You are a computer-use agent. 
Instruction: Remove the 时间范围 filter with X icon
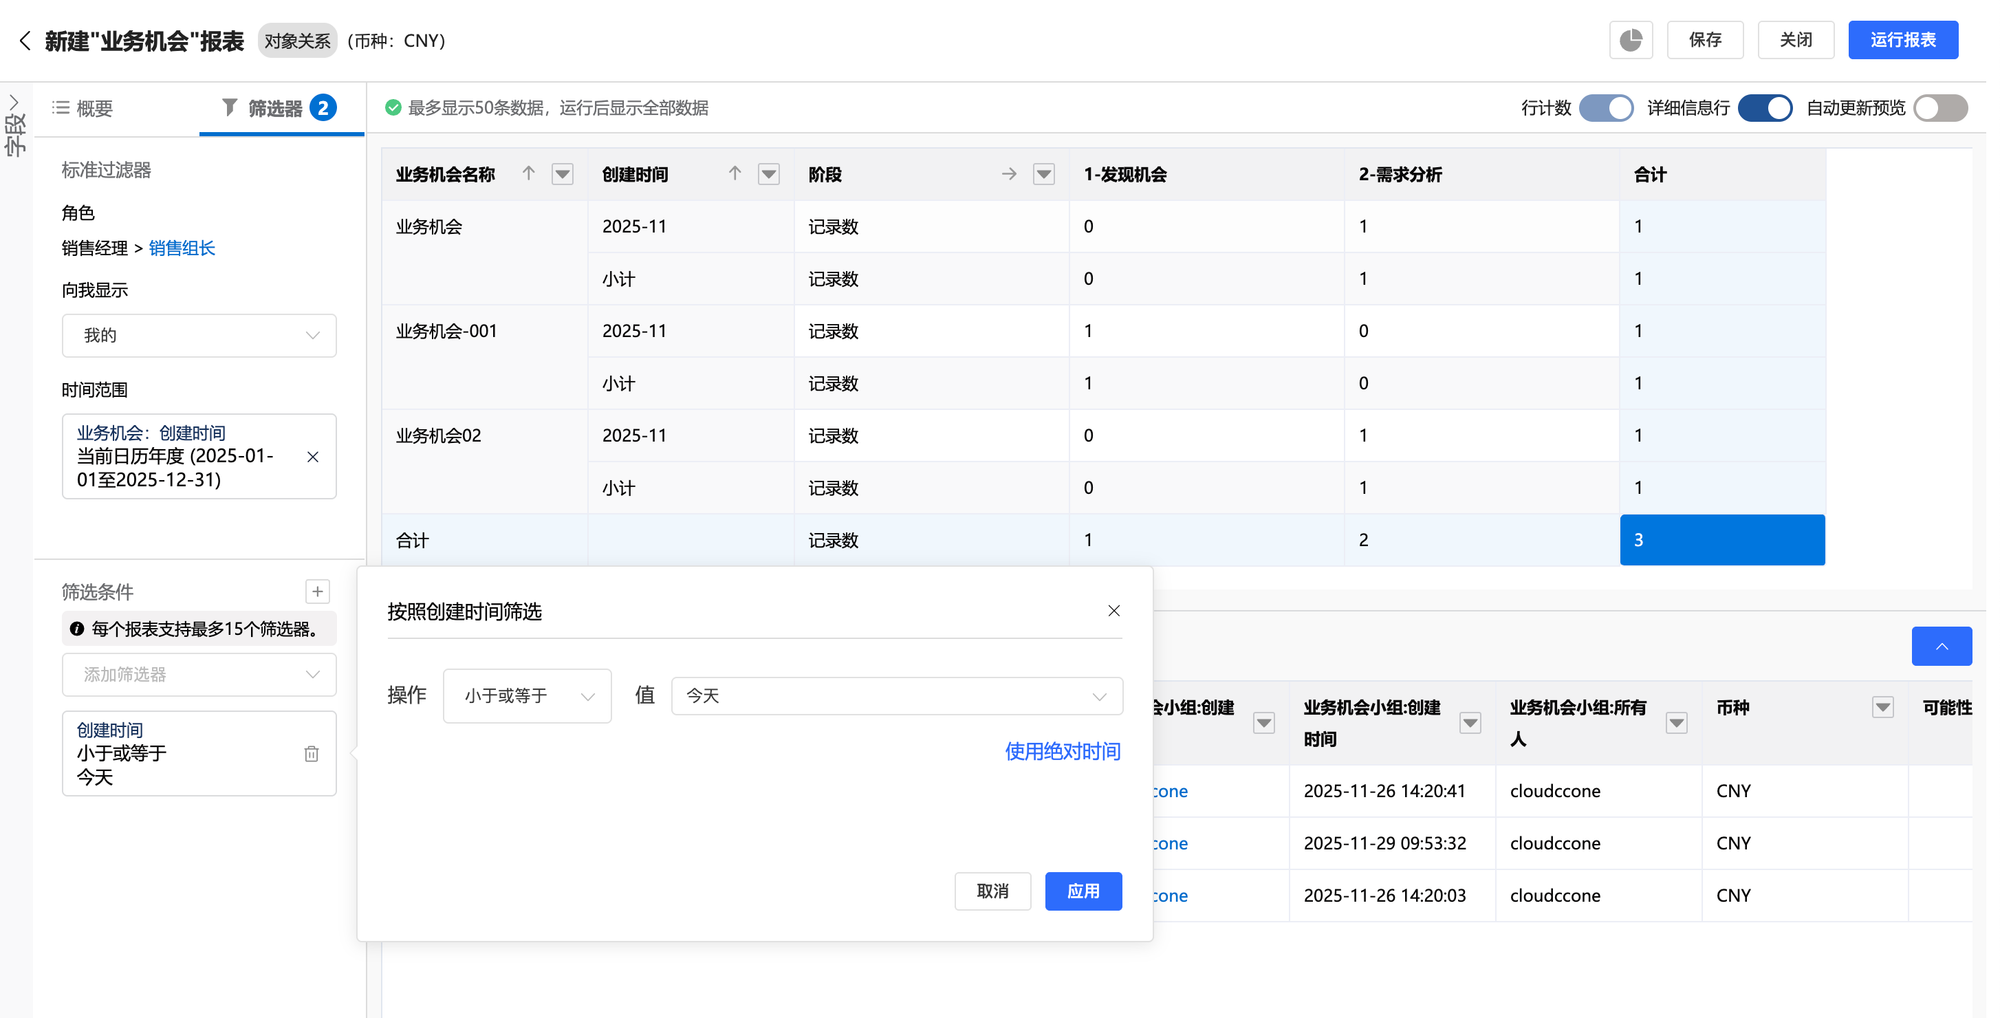tap(313, 457)
